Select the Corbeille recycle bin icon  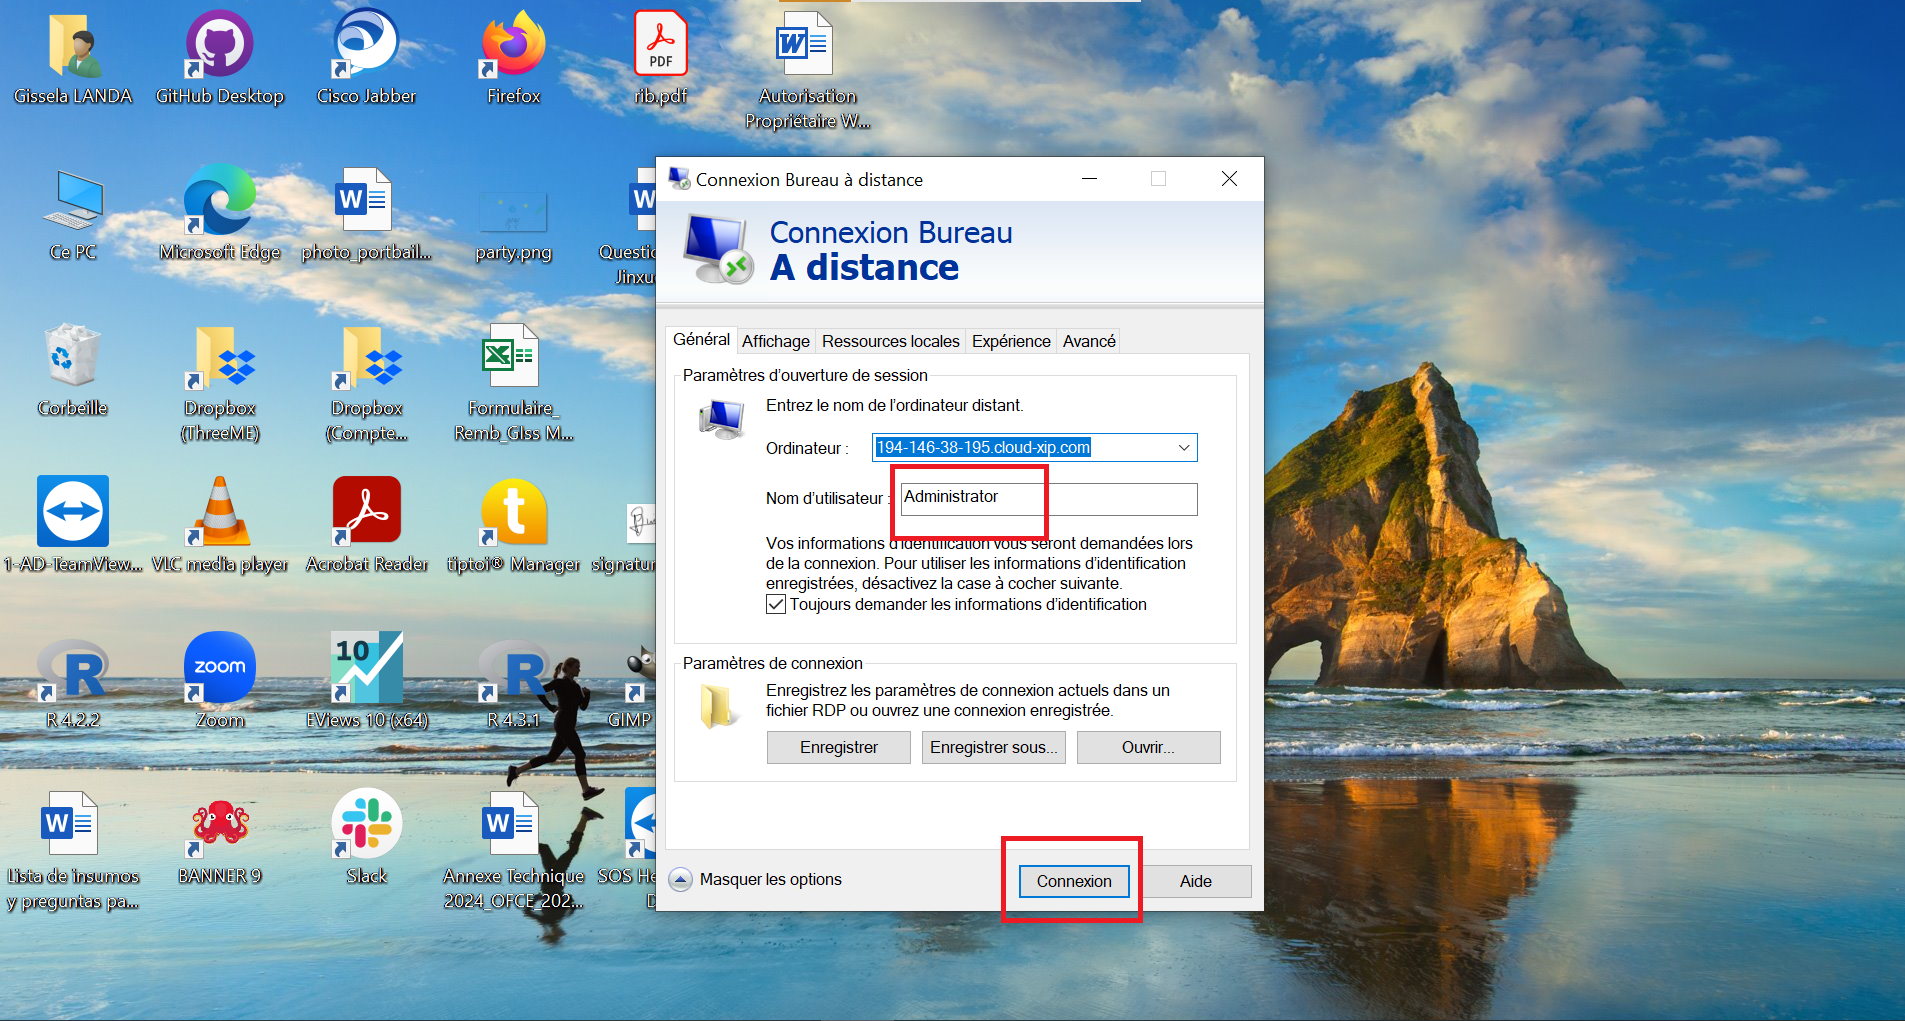point(73,355)
